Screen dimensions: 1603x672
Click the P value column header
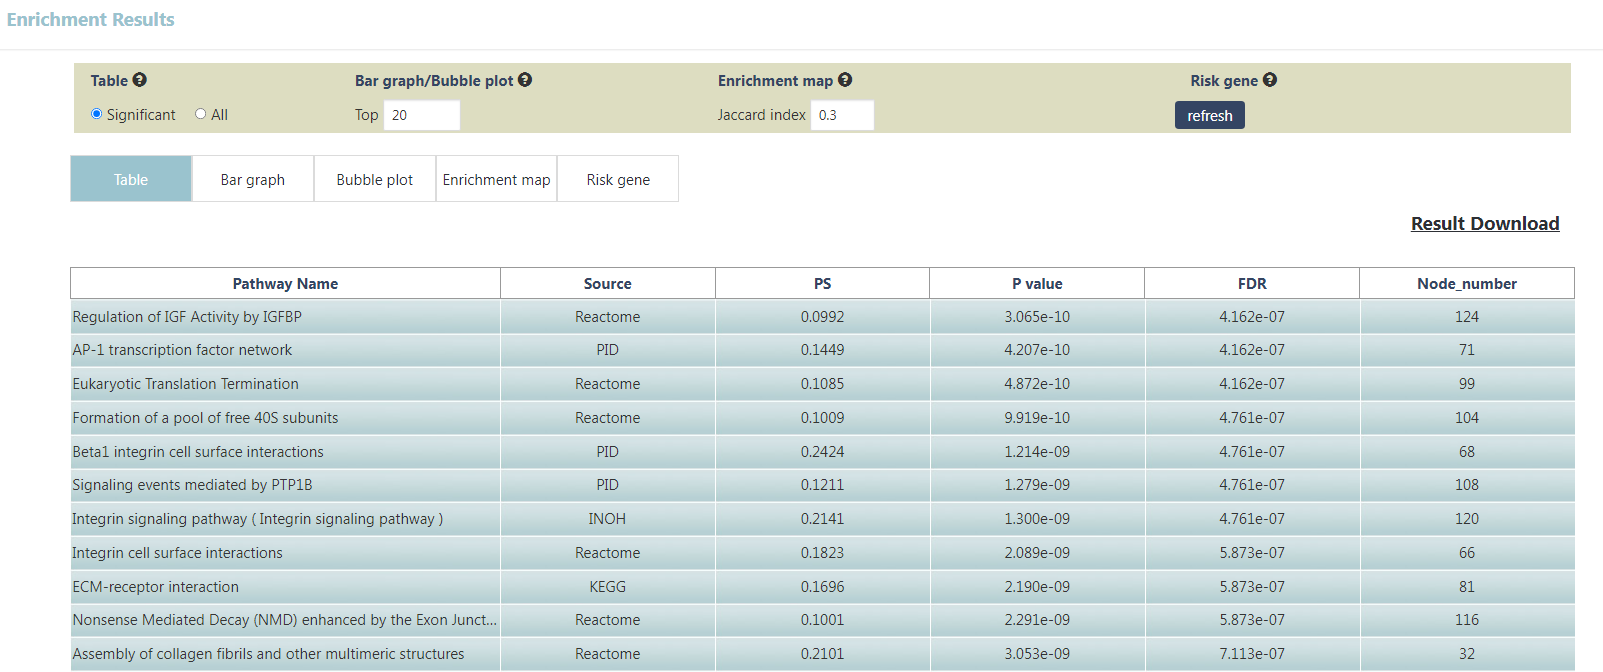(x=1037, y=283)
